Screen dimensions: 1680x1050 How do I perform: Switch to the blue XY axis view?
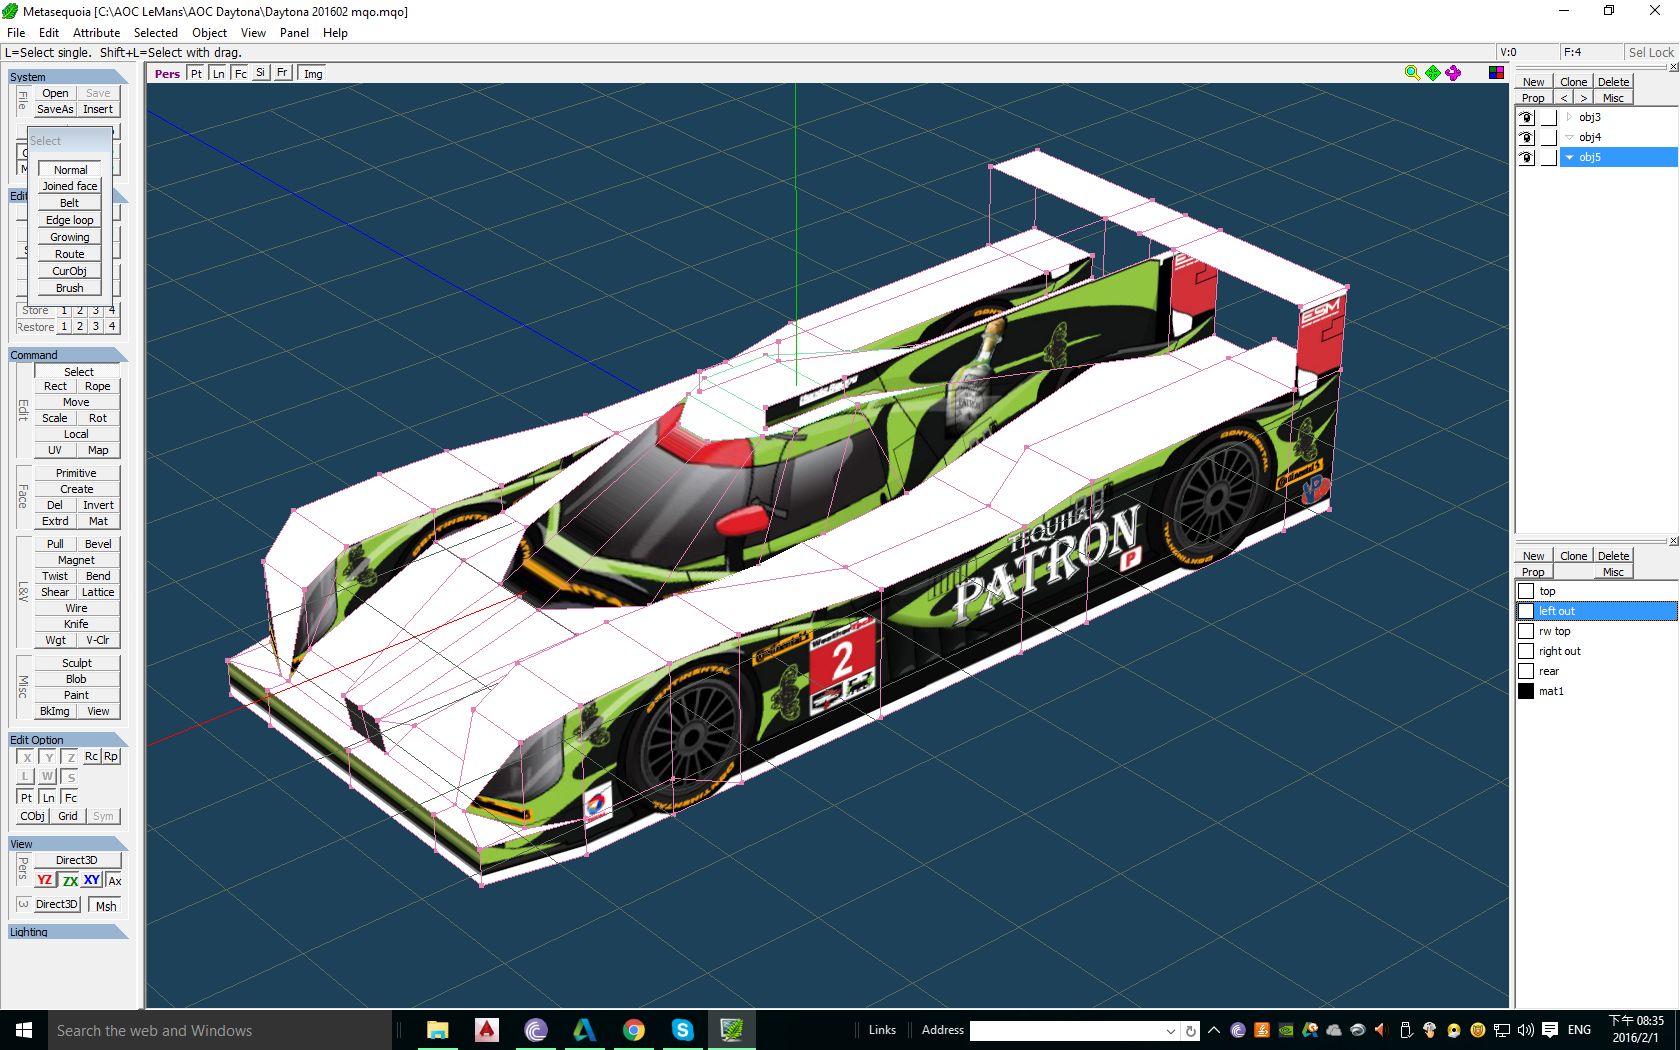[x=92, y=880]
